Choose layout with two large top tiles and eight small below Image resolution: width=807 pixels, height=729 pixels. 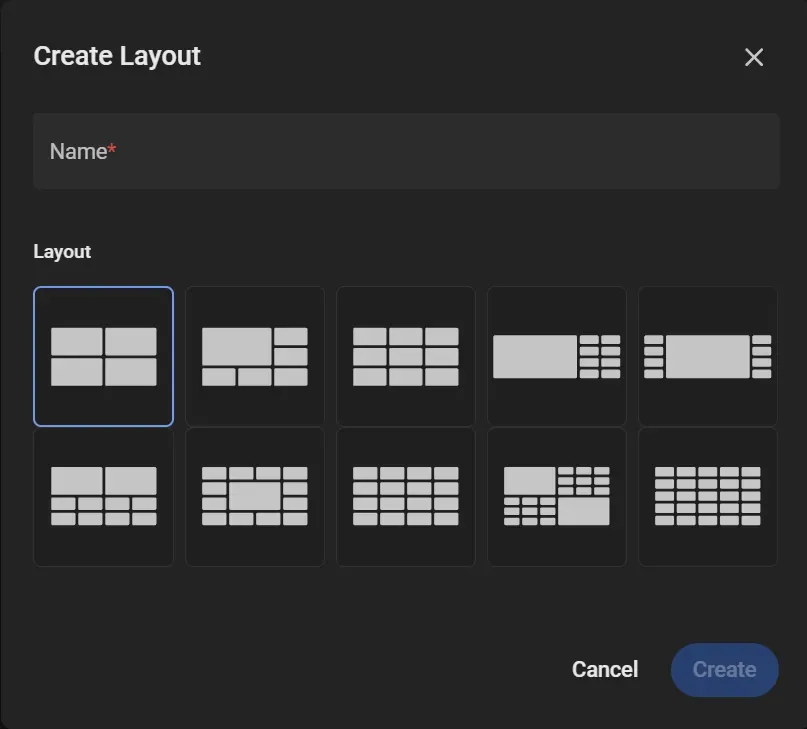103,497
